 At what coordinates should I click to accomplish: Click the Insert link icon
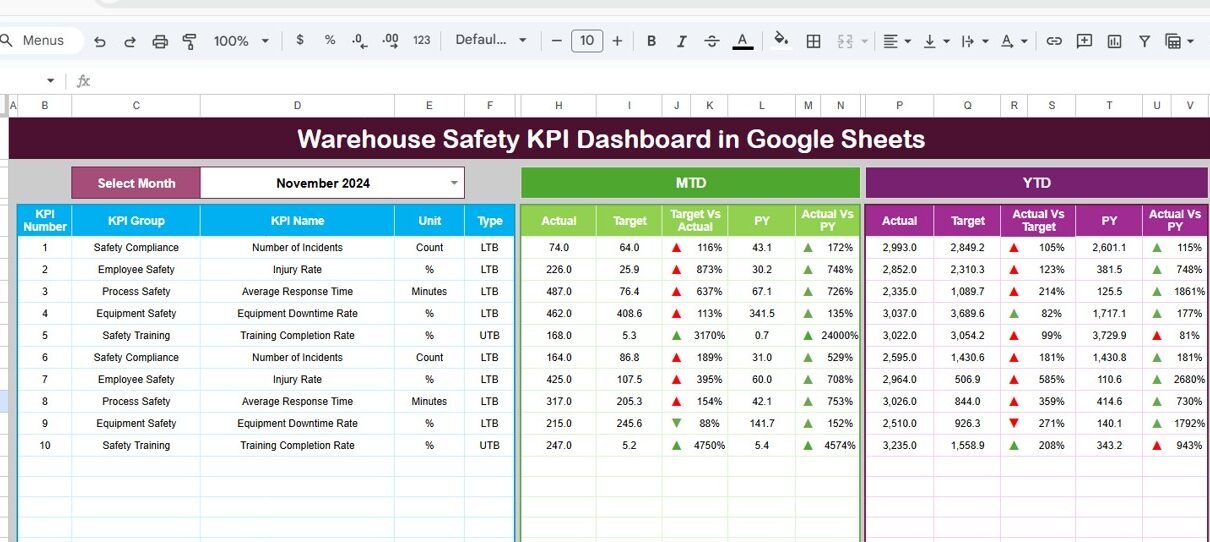(1054, 41)
